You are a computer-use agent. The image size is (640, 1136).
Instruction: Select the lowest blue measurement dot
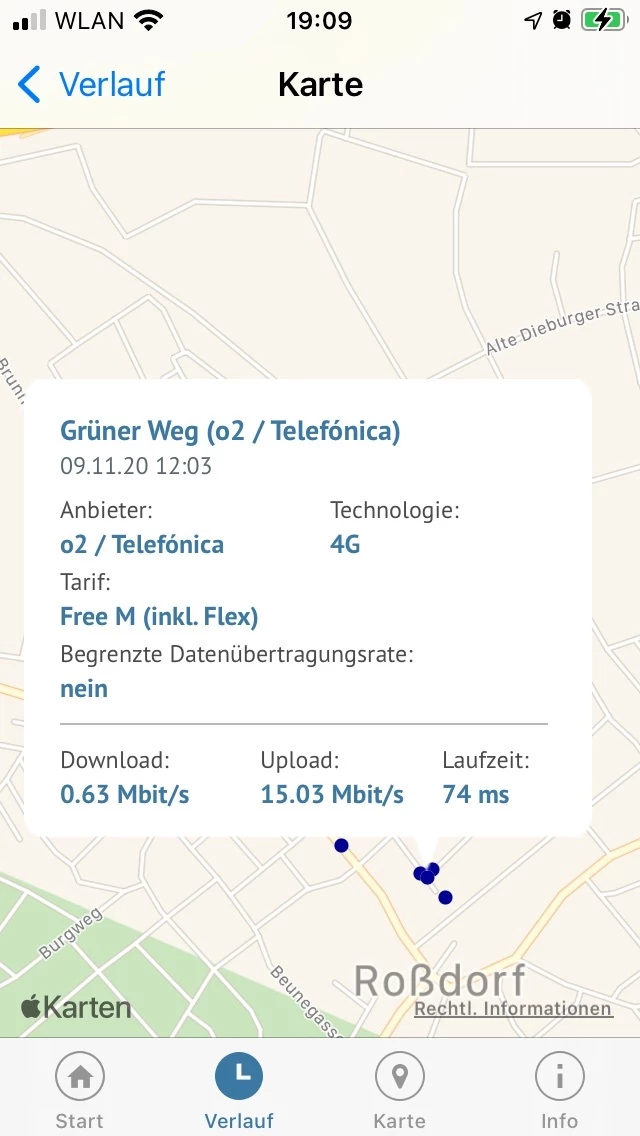tap(445, 897)
